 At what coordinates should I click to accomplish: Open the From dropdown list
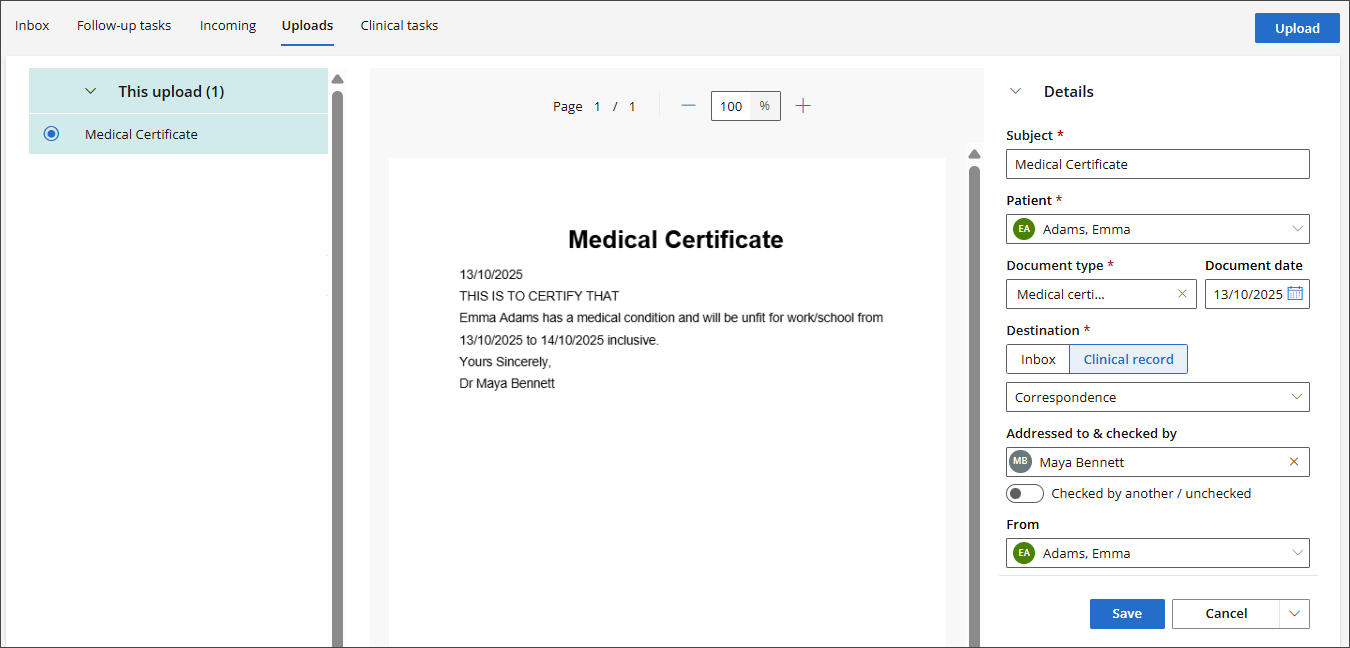coord(1297,553)
